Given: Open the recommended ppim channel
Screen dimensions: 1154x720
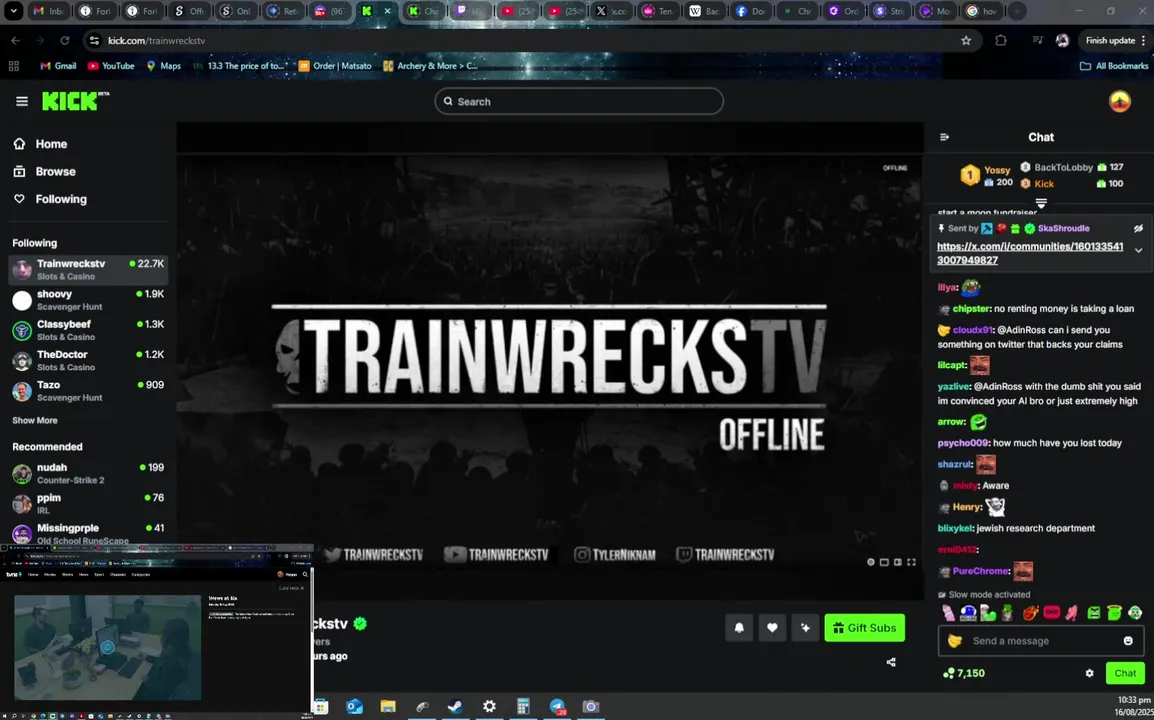Looking at the screenshot, I should [88, 504].
